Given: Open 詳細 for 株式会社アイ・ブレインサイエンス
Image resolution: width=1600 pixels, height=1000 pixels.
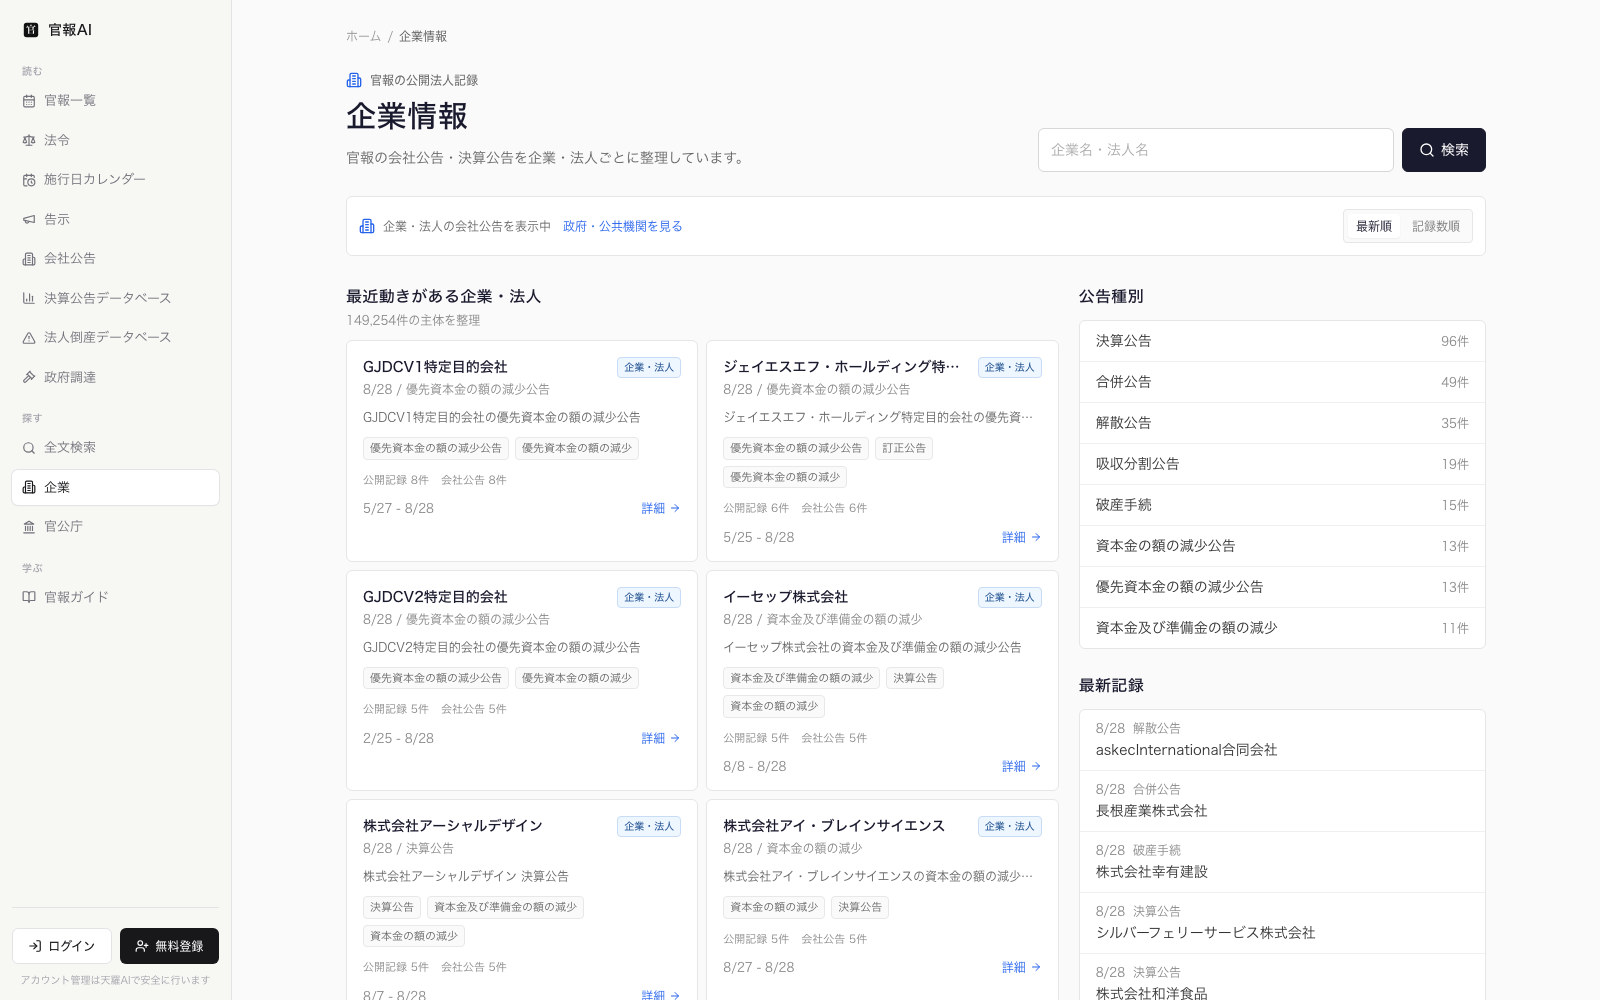Looking at the screenshot, I should [1022, 967].
